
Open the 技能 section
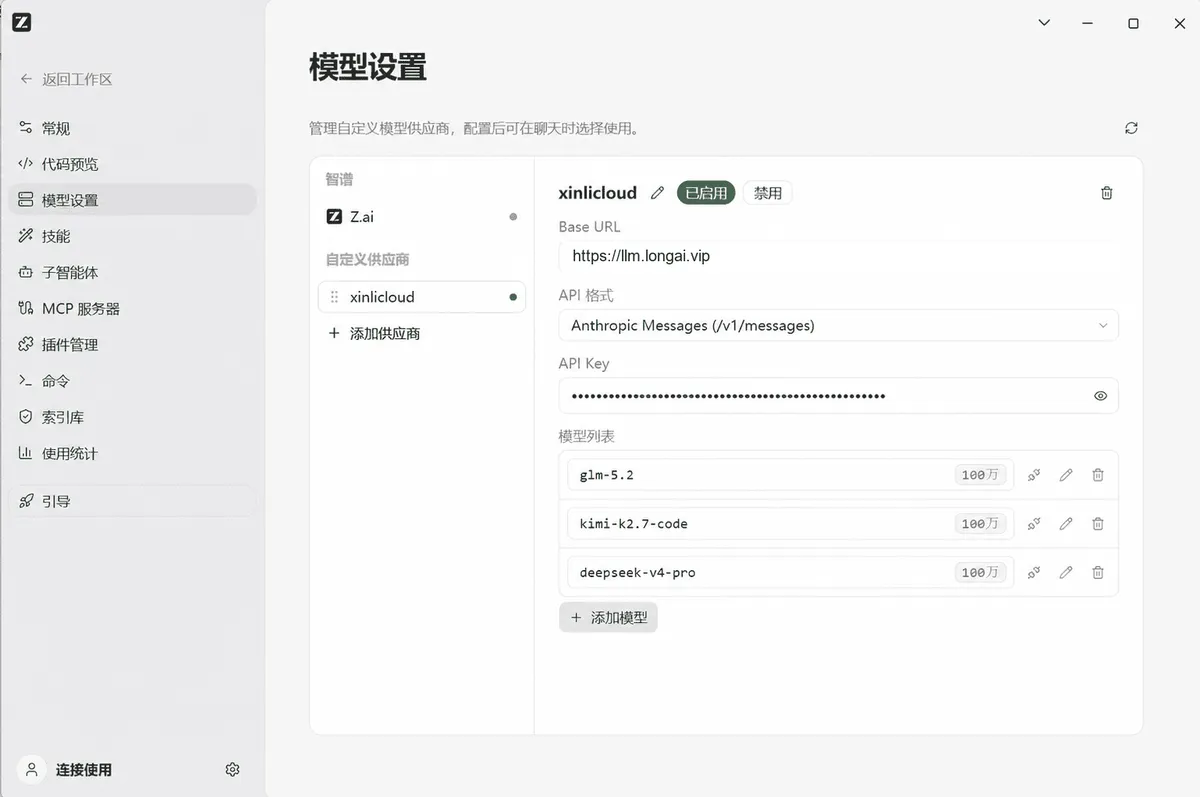(x=132, y=236)
